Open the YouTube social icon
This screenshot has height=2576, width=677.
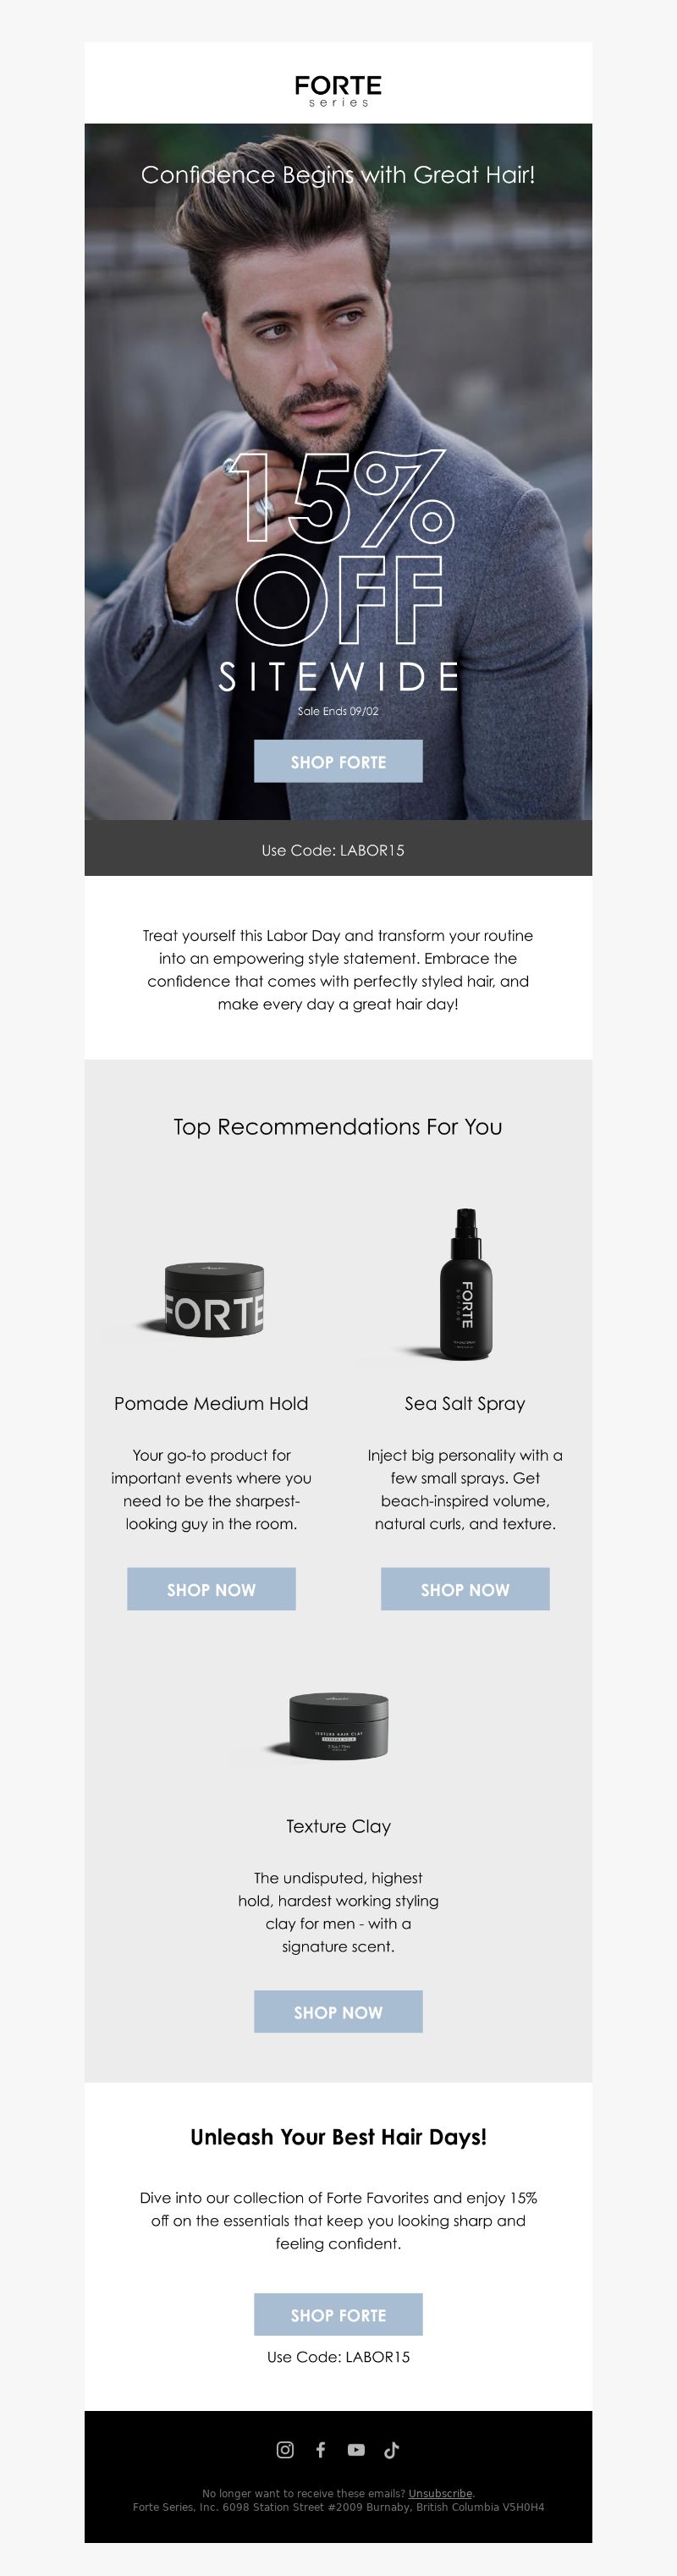point(356,2449)
